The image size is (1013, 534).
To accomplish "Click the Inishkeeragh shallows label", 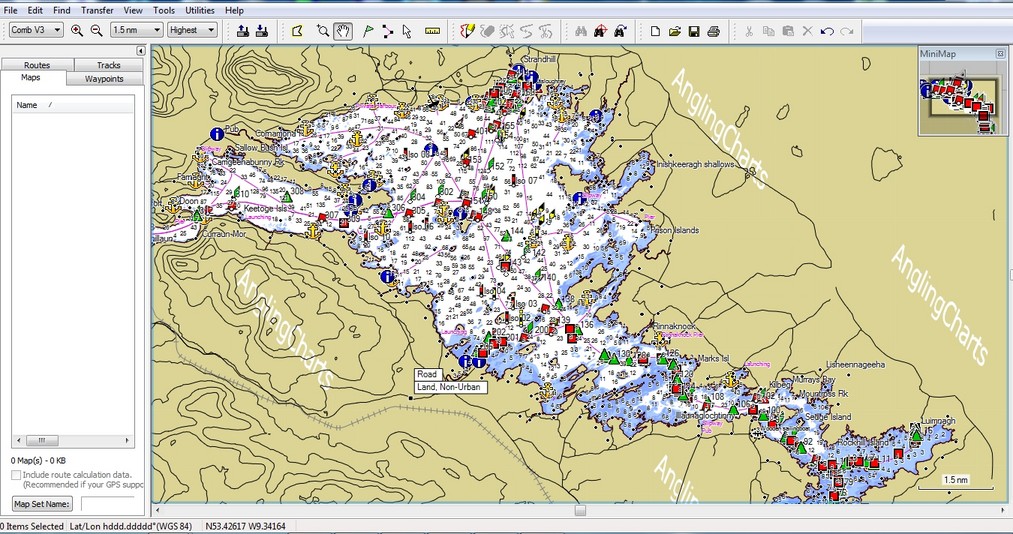I will [x=695, y=165].
